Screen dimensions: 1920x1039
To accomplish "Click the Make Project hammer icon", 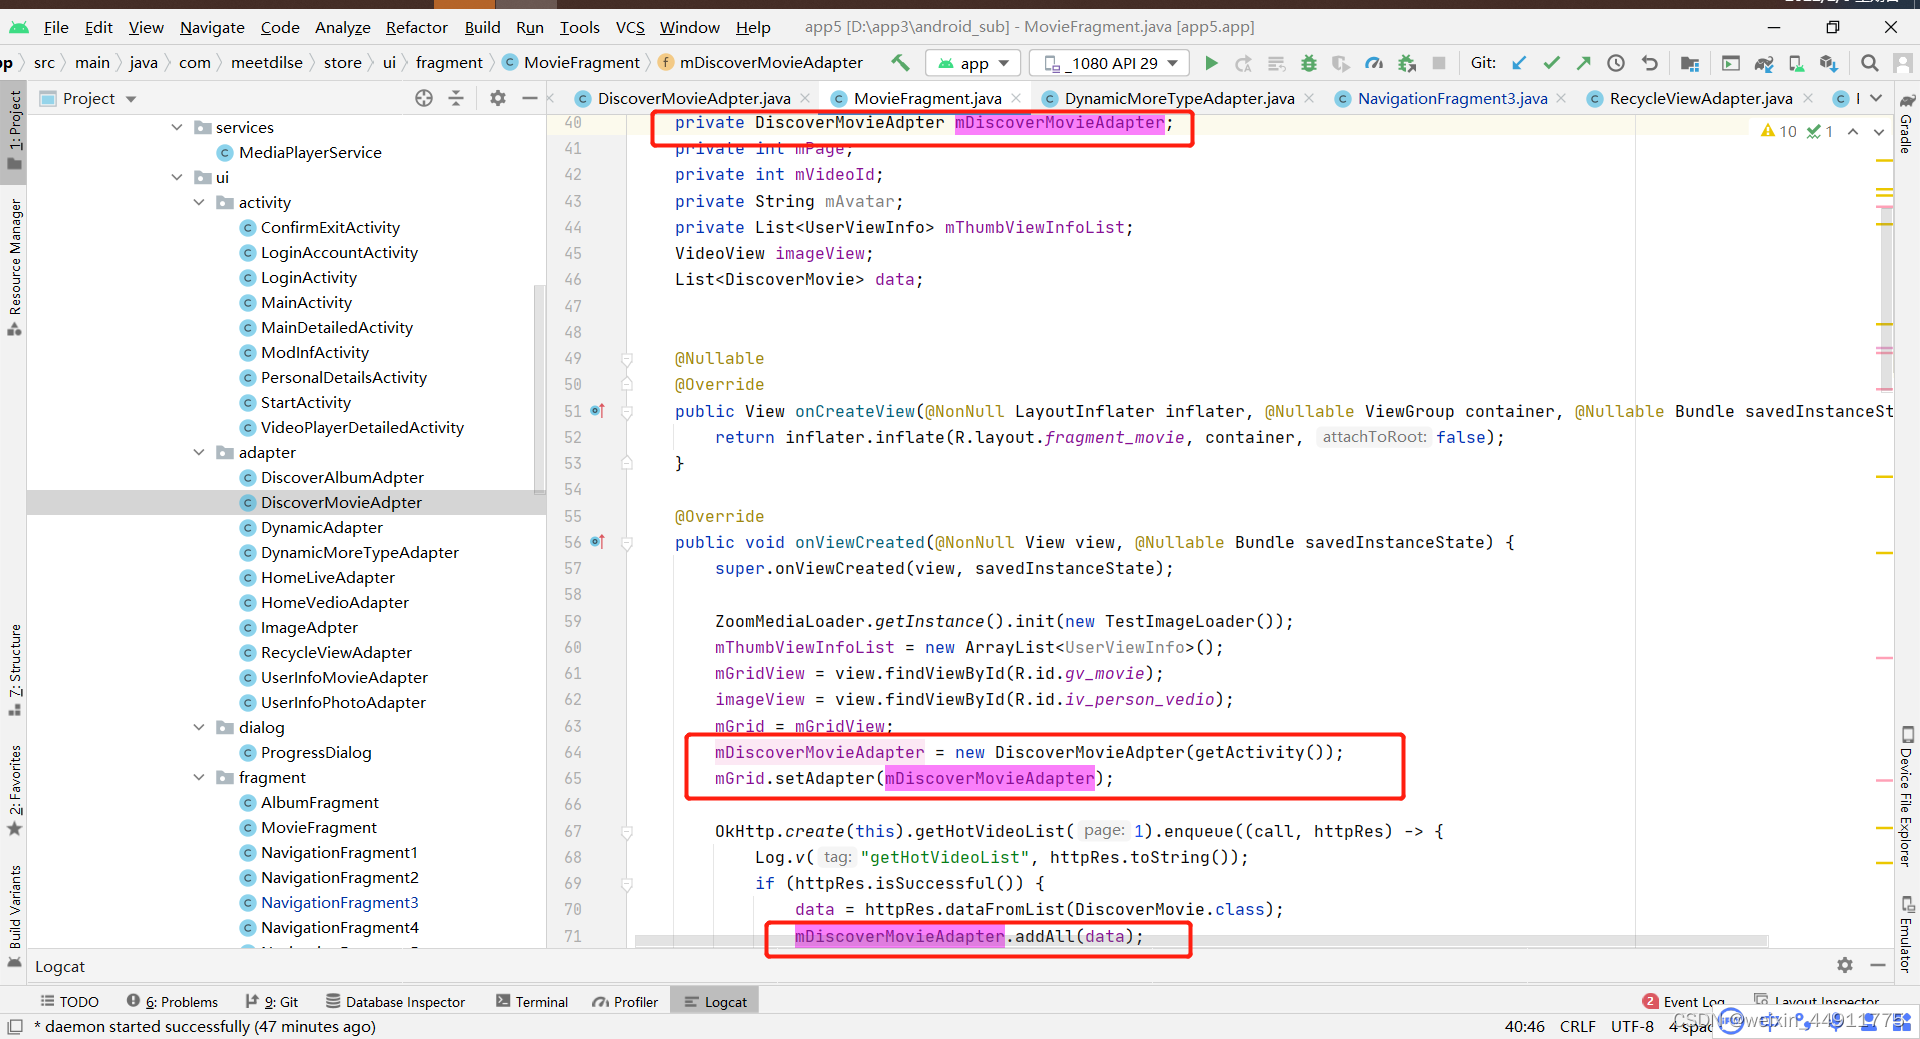I will click(x=900, y=63).
